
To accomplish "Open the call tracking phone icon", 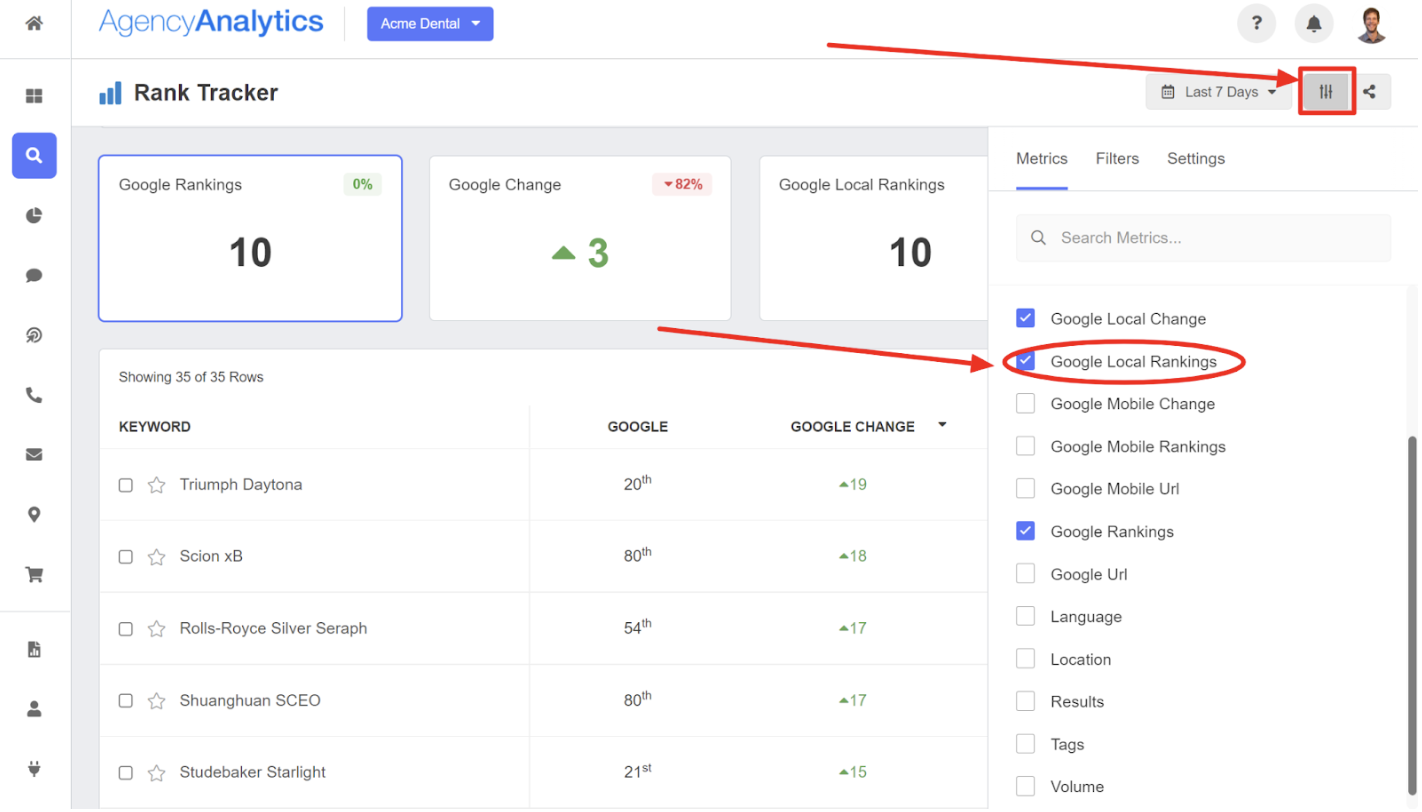I will pyautogui.click(x=34, y=395).
